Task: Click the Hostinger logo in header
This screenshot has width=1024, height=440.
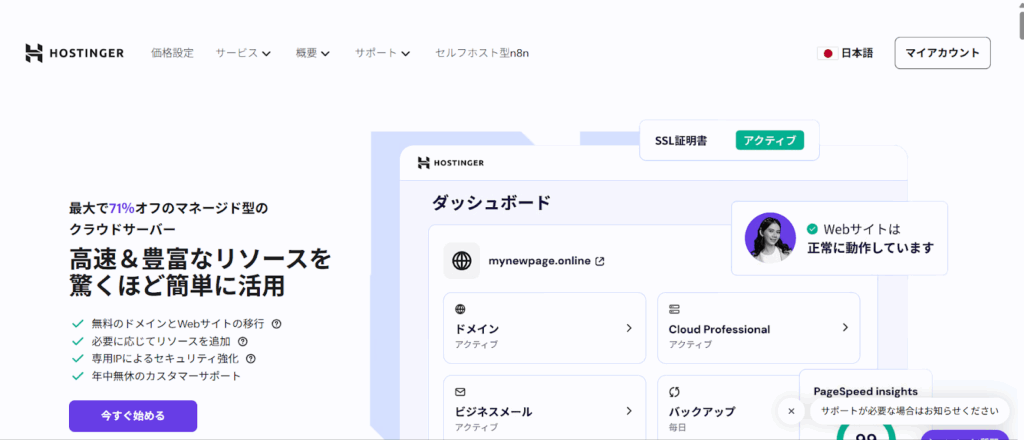Action: point(74,53)
